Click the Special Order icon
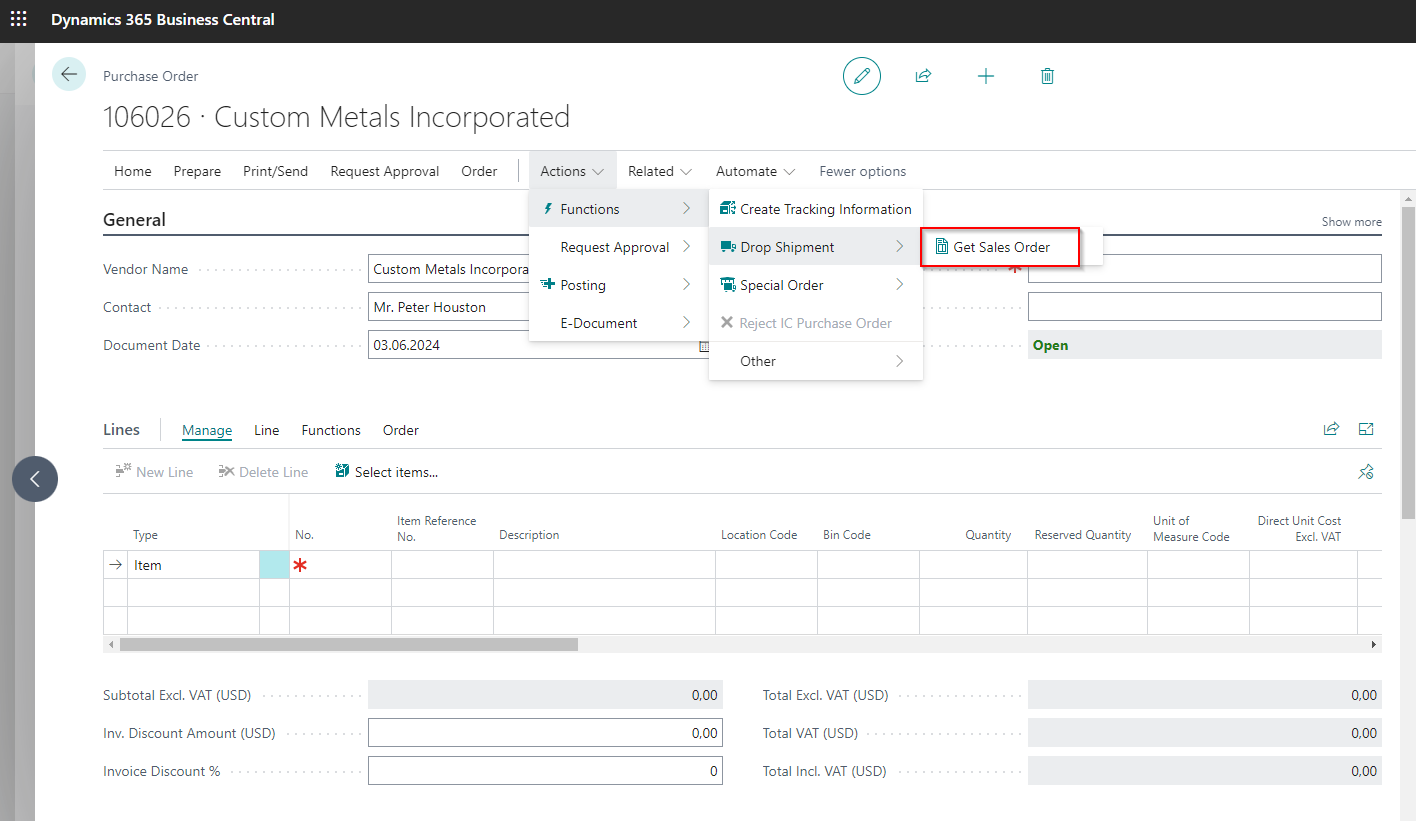 click(x=728, y=285)
